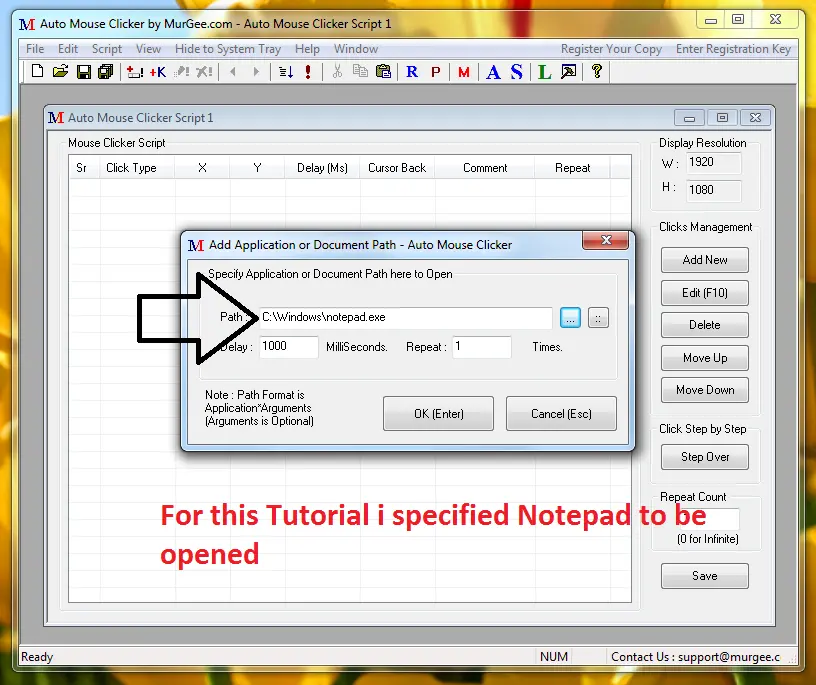
Task: Click the Step Over button
Action: (705, 456)
